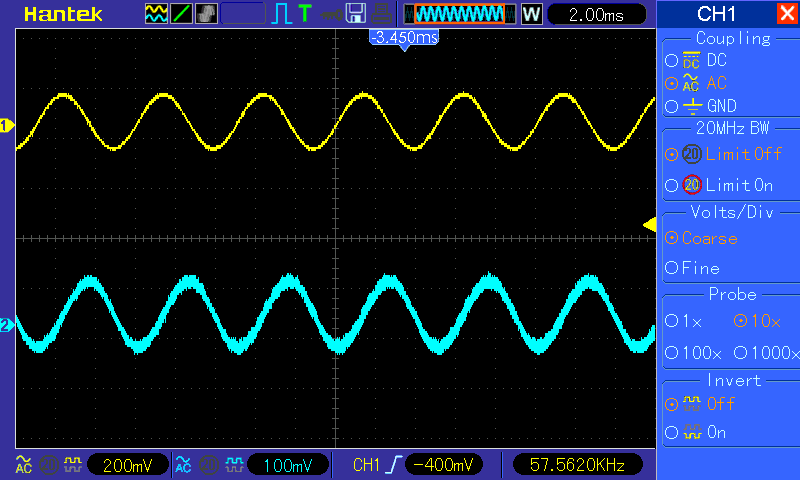Click the CH1 trigger source label
The width and height of the screenshot is (800, 480).
click(366, 465)
